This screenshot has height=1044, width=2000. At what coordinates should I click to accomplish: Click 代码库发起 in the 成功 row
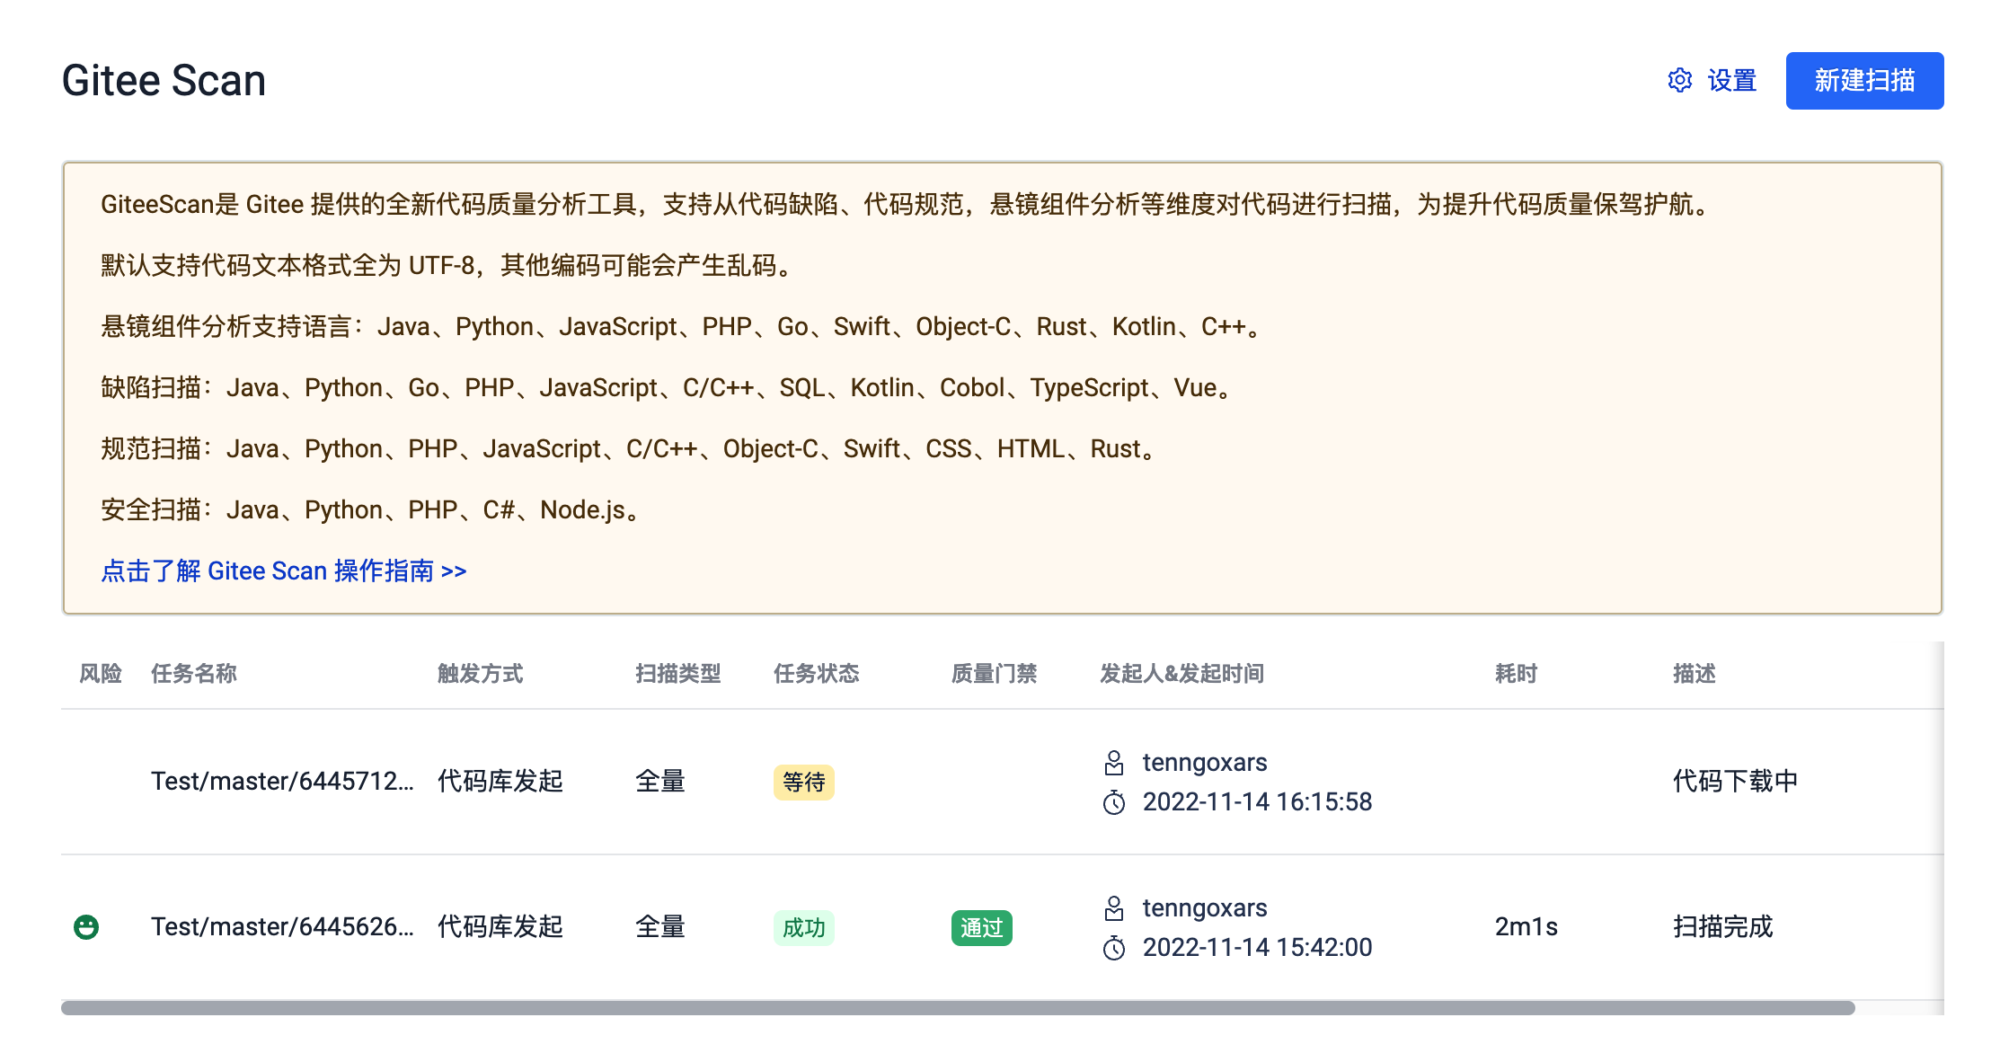500,927
